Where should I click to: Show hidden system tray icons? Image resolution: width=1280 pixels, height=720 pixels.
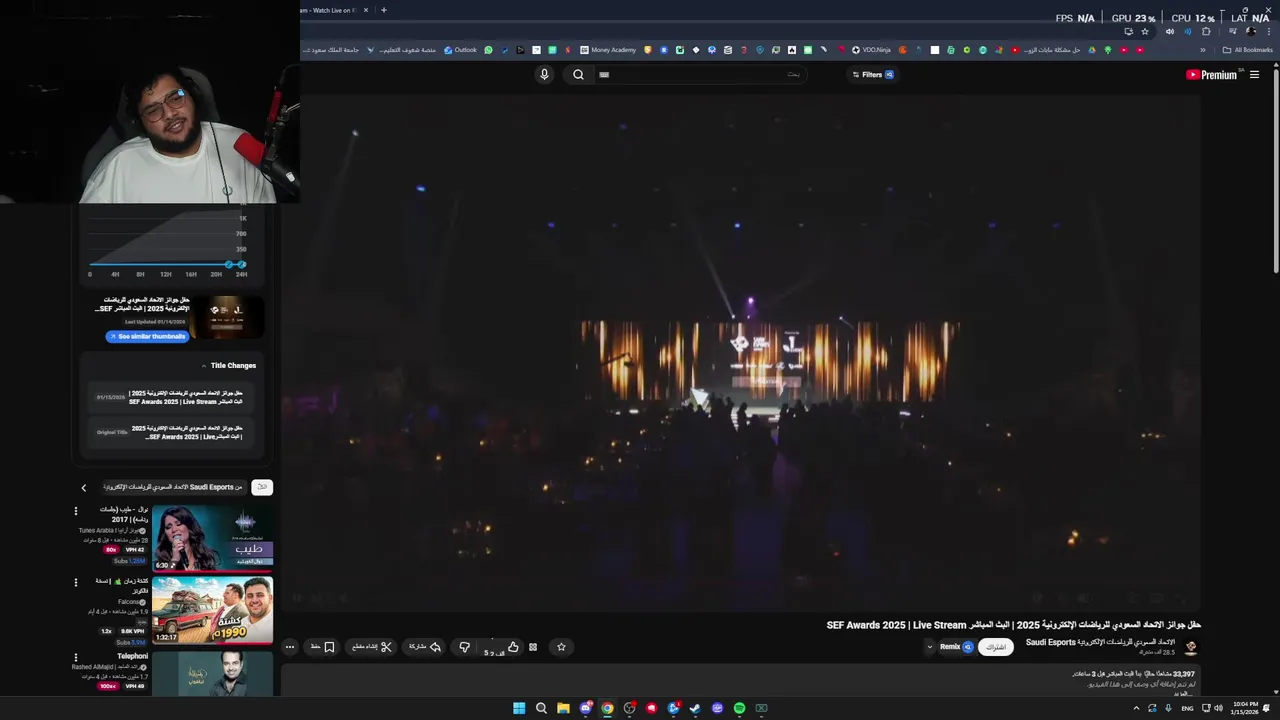1136,708
